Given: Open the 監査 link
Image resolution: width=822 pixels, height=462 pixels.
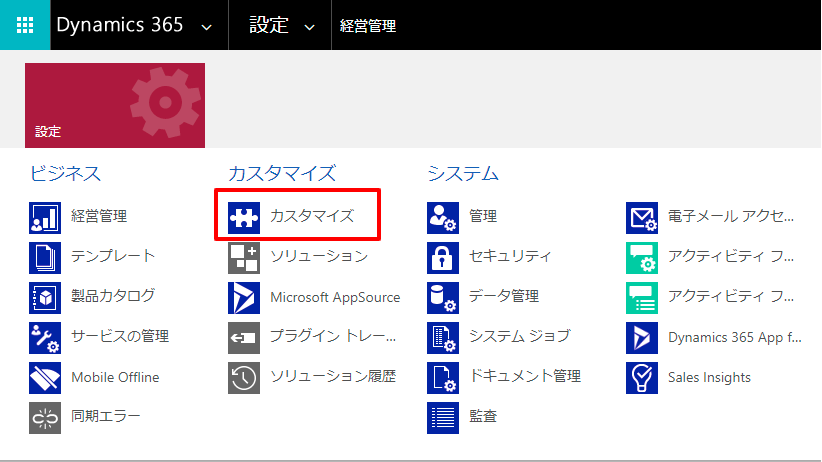Looking at the screenshot, I should 483,416.
